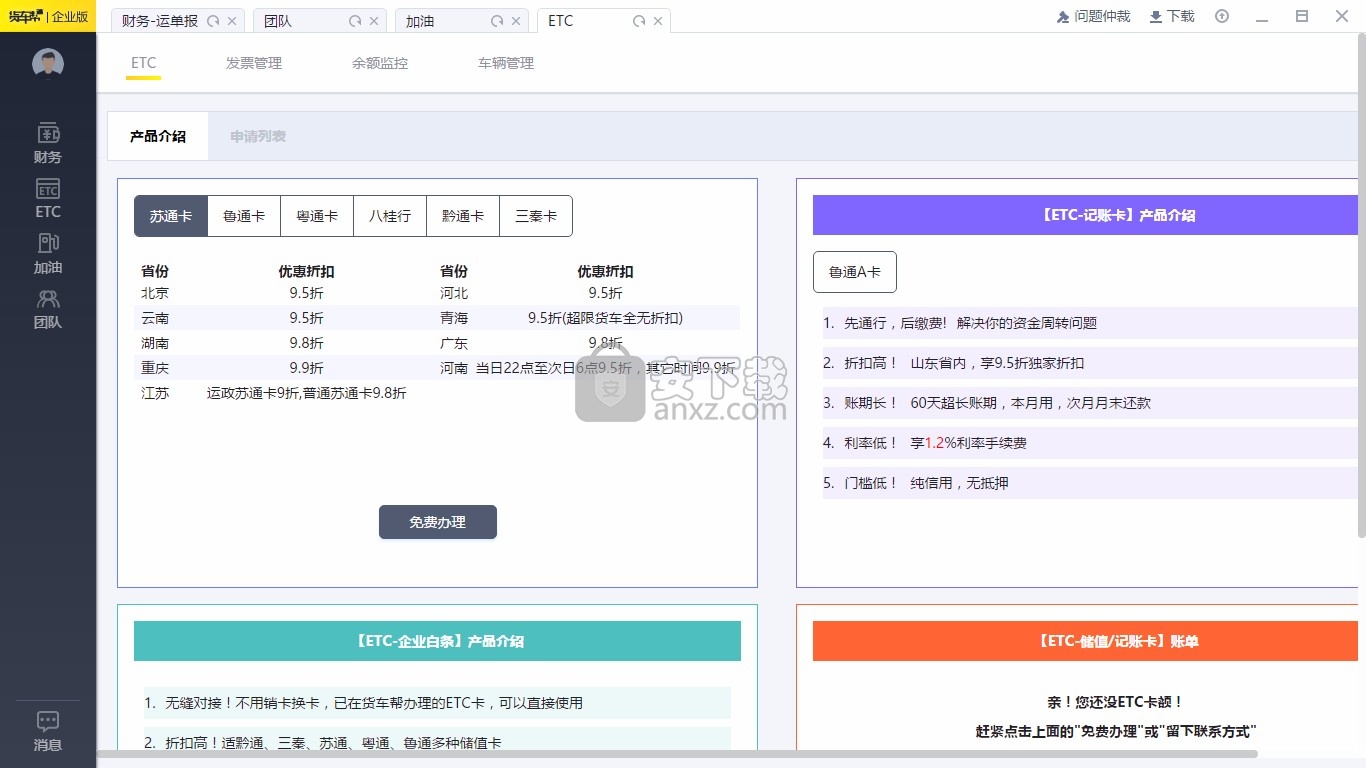The image size is (1366, 768).
Task: Choose the 三秦卡 card option
Action: pyautogui.click(x=536, y=216)
